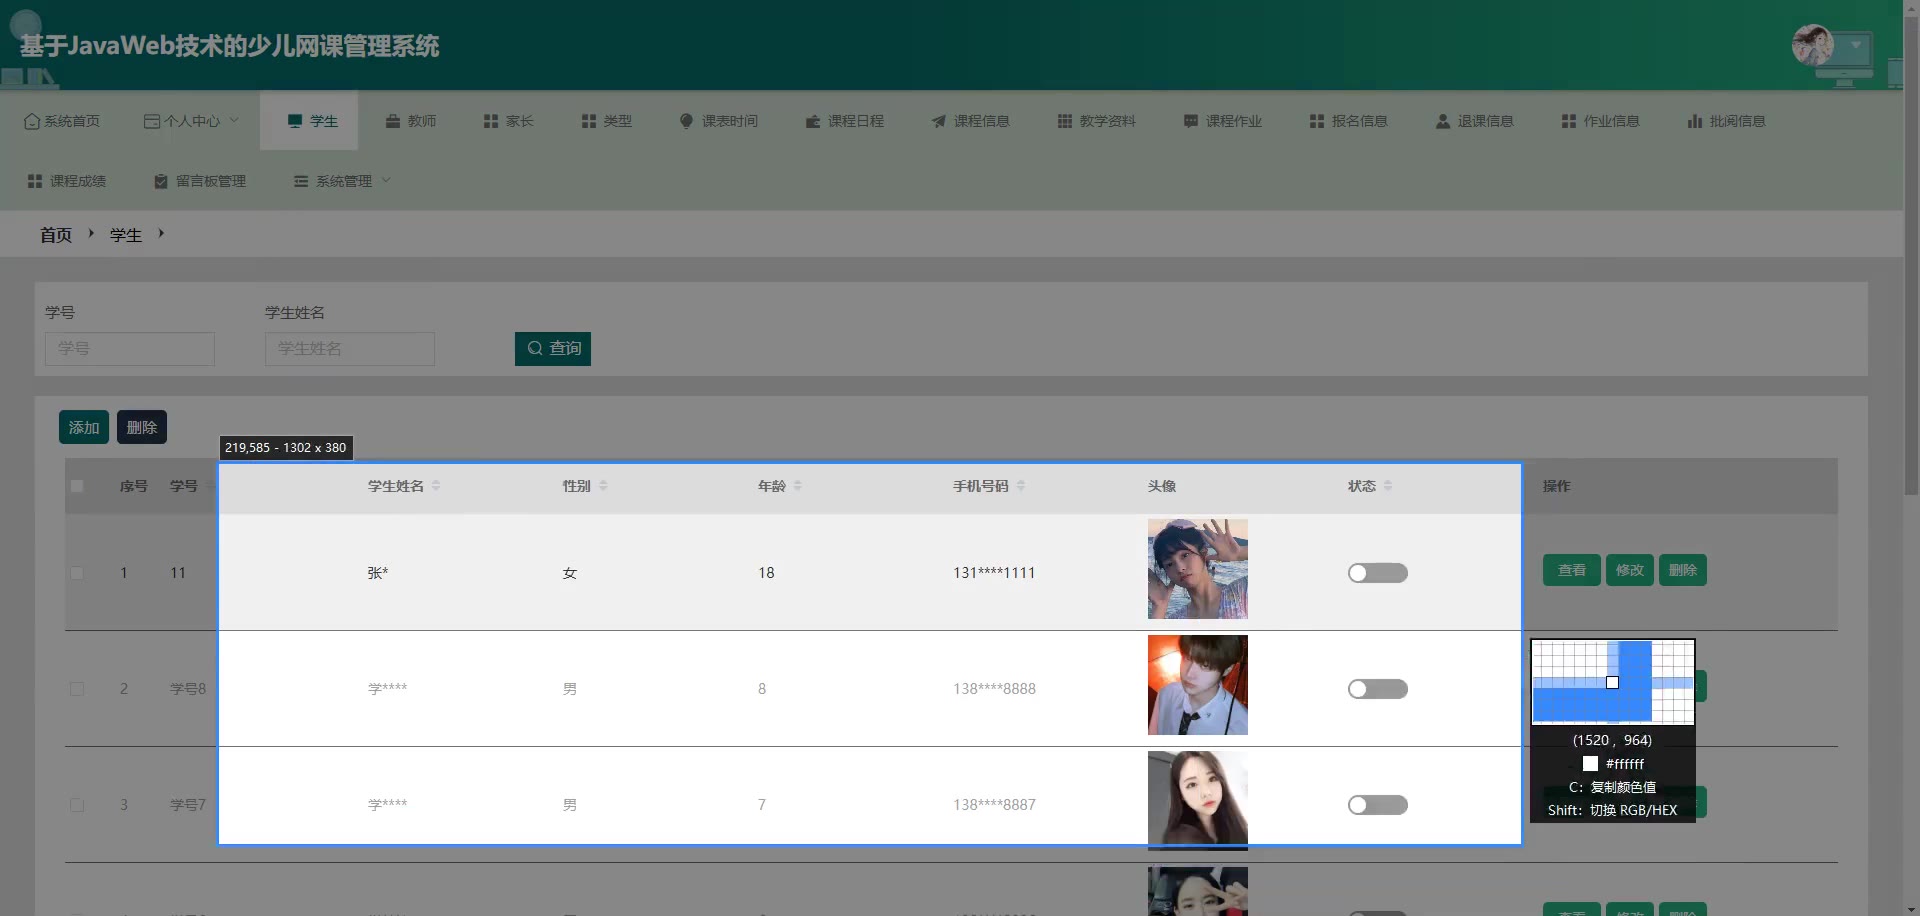The image size is (1920, 916).
Task: Click the 学号7 cell
Action: (188, 805)
